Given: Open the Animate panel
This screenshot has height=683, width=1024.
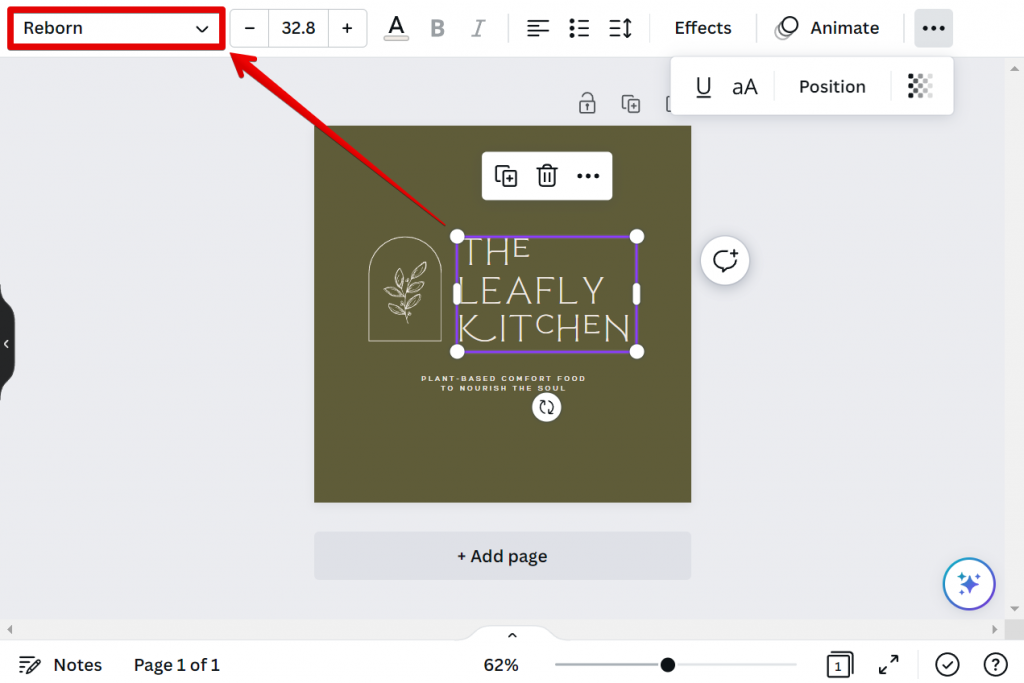Looking at the screenshot, I should pos(828,28).
